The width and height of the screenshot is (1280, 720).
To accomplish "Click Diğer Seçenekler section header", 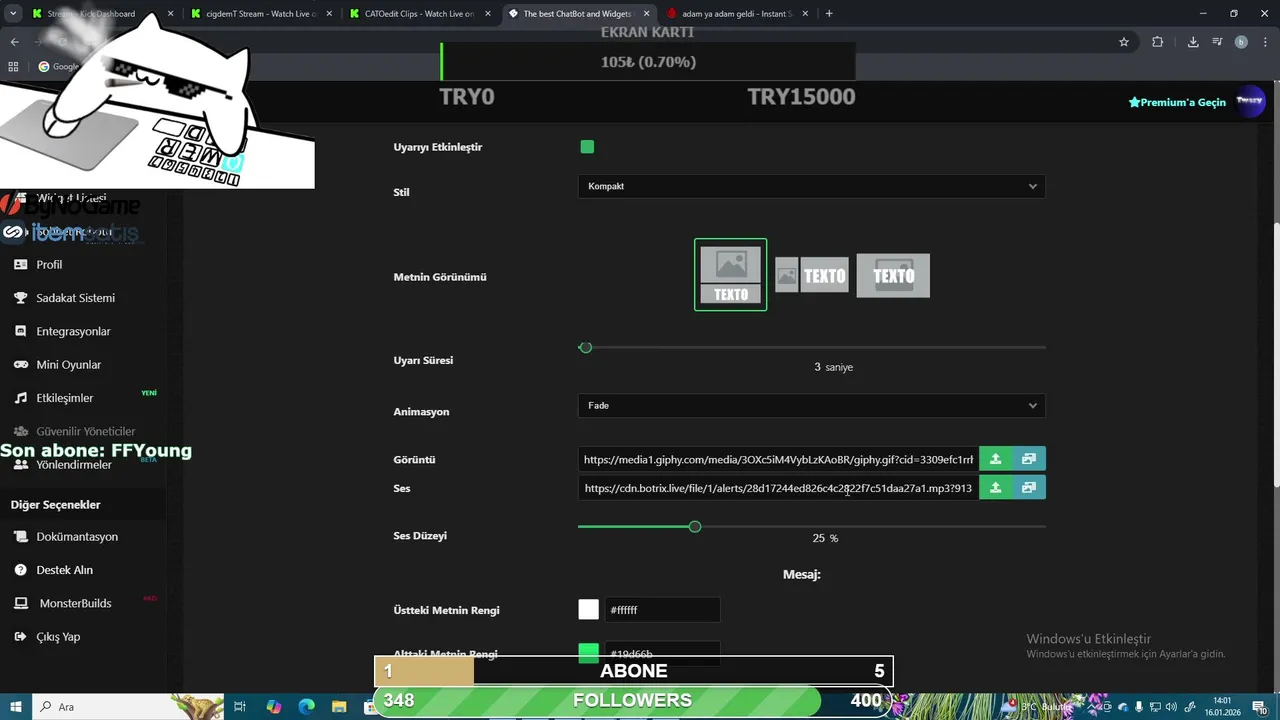I will 56,505.
